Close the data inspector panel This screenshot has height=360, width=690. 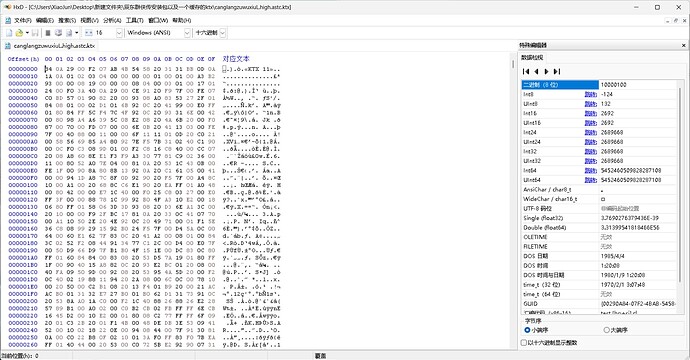[683, 45]
